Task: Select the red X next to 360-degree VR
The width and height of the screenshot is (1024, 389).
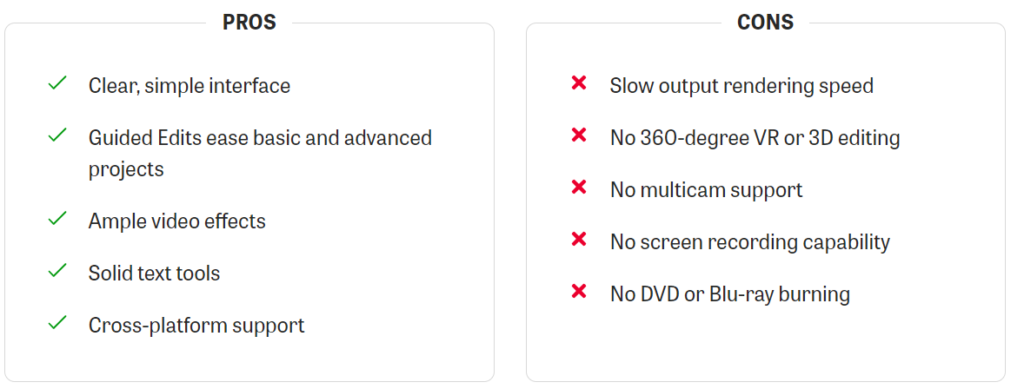Action: [x=579, y=135]
